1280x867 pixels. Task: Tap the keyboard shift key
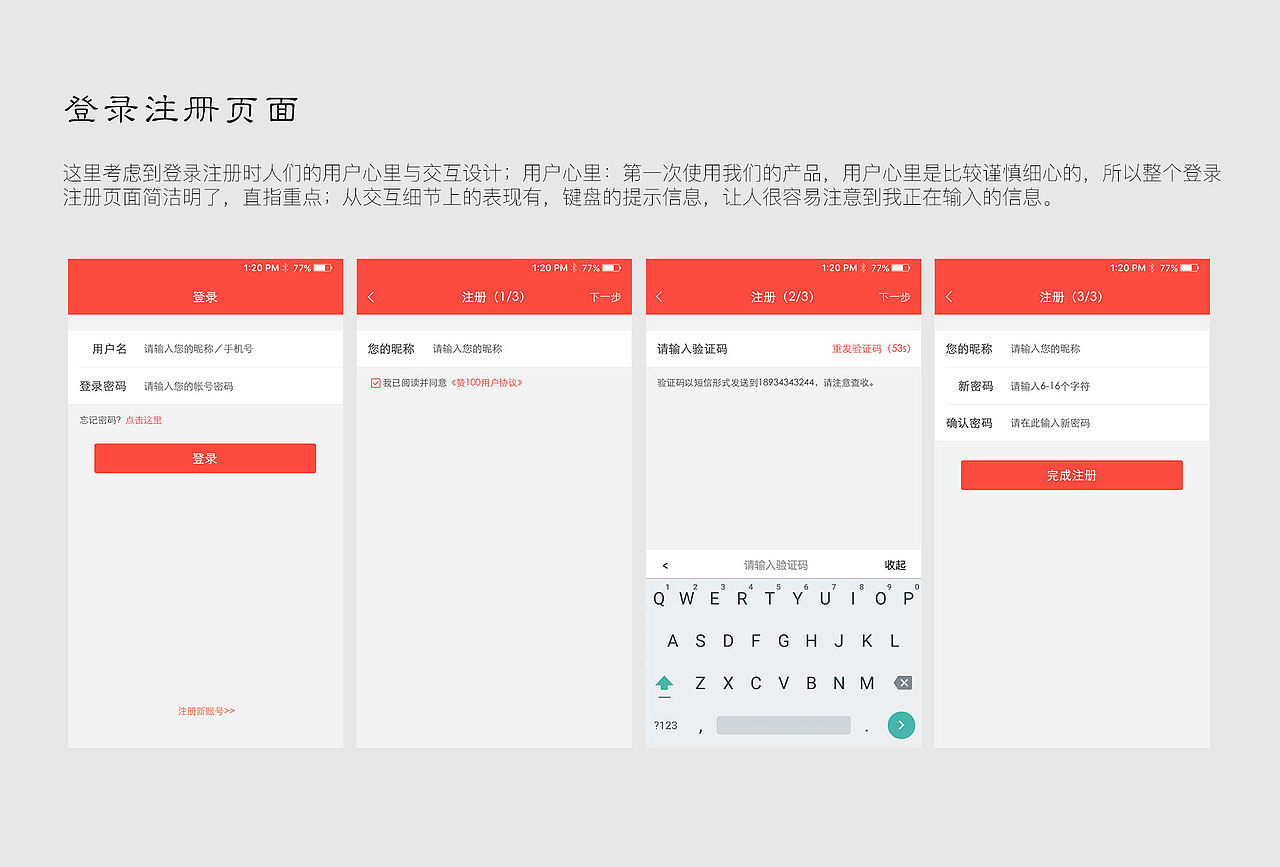tap(664, 685)
